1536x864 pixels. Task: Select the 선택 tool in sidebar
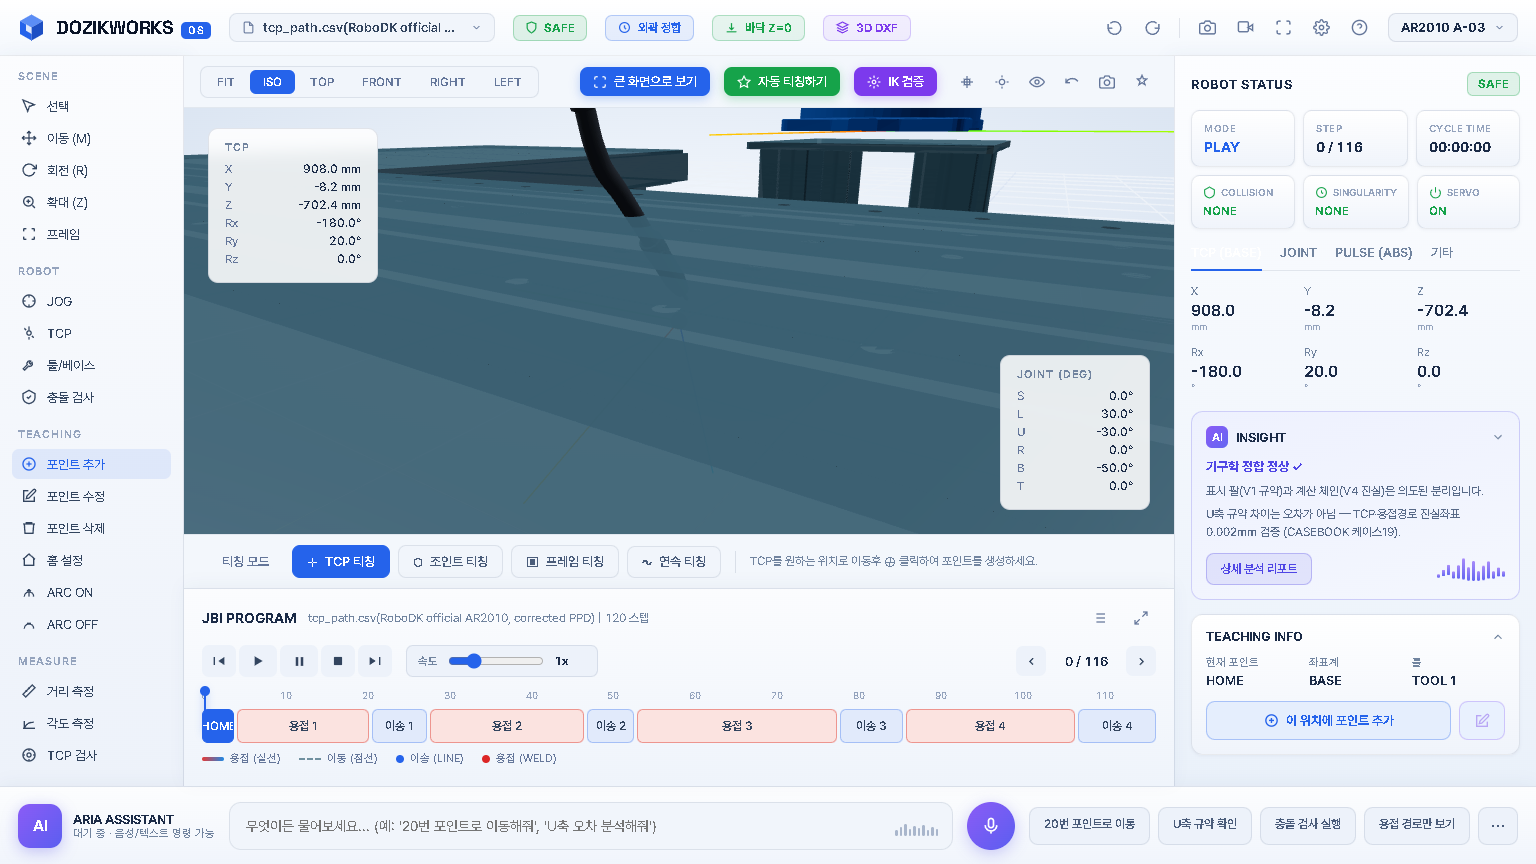click(x=91, y=106)
